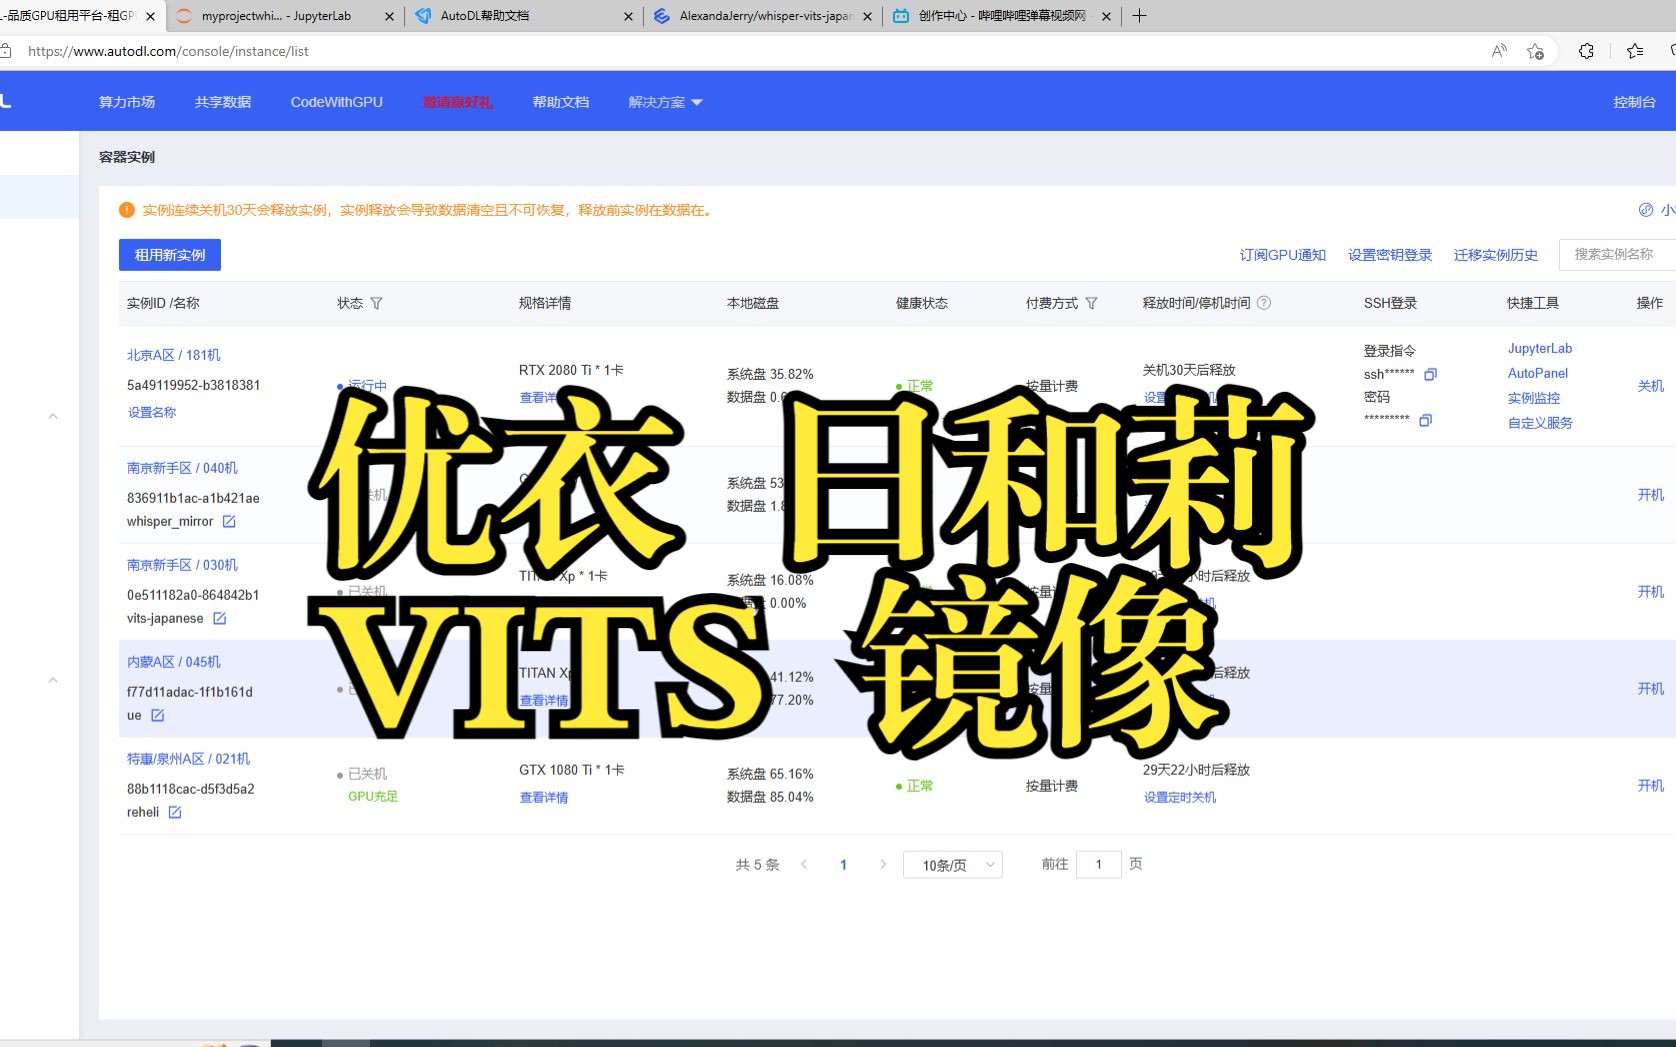Expand the 解决方案 dropdown menu
This screenshot has height=1047, width=1676.
(665, 102)
